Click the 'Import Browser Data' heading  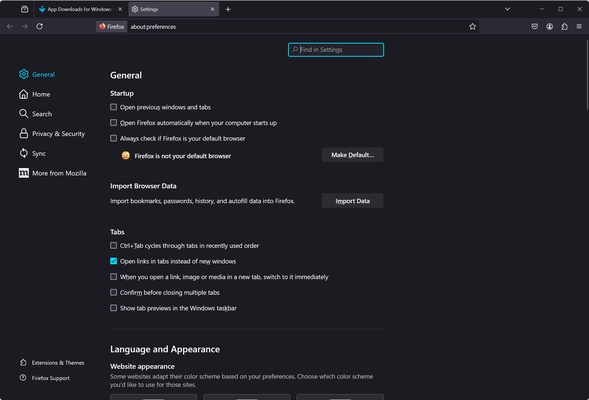(143, 186)
